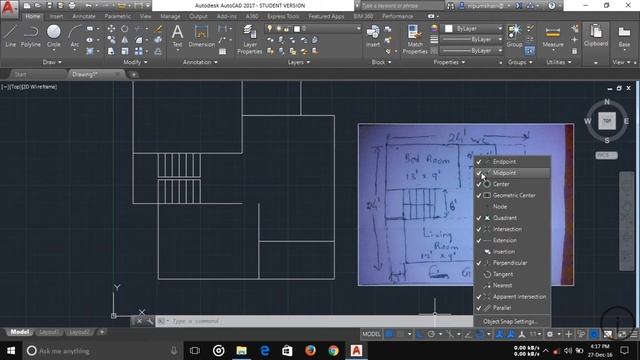Select the Polyline tool

(31, 36)
